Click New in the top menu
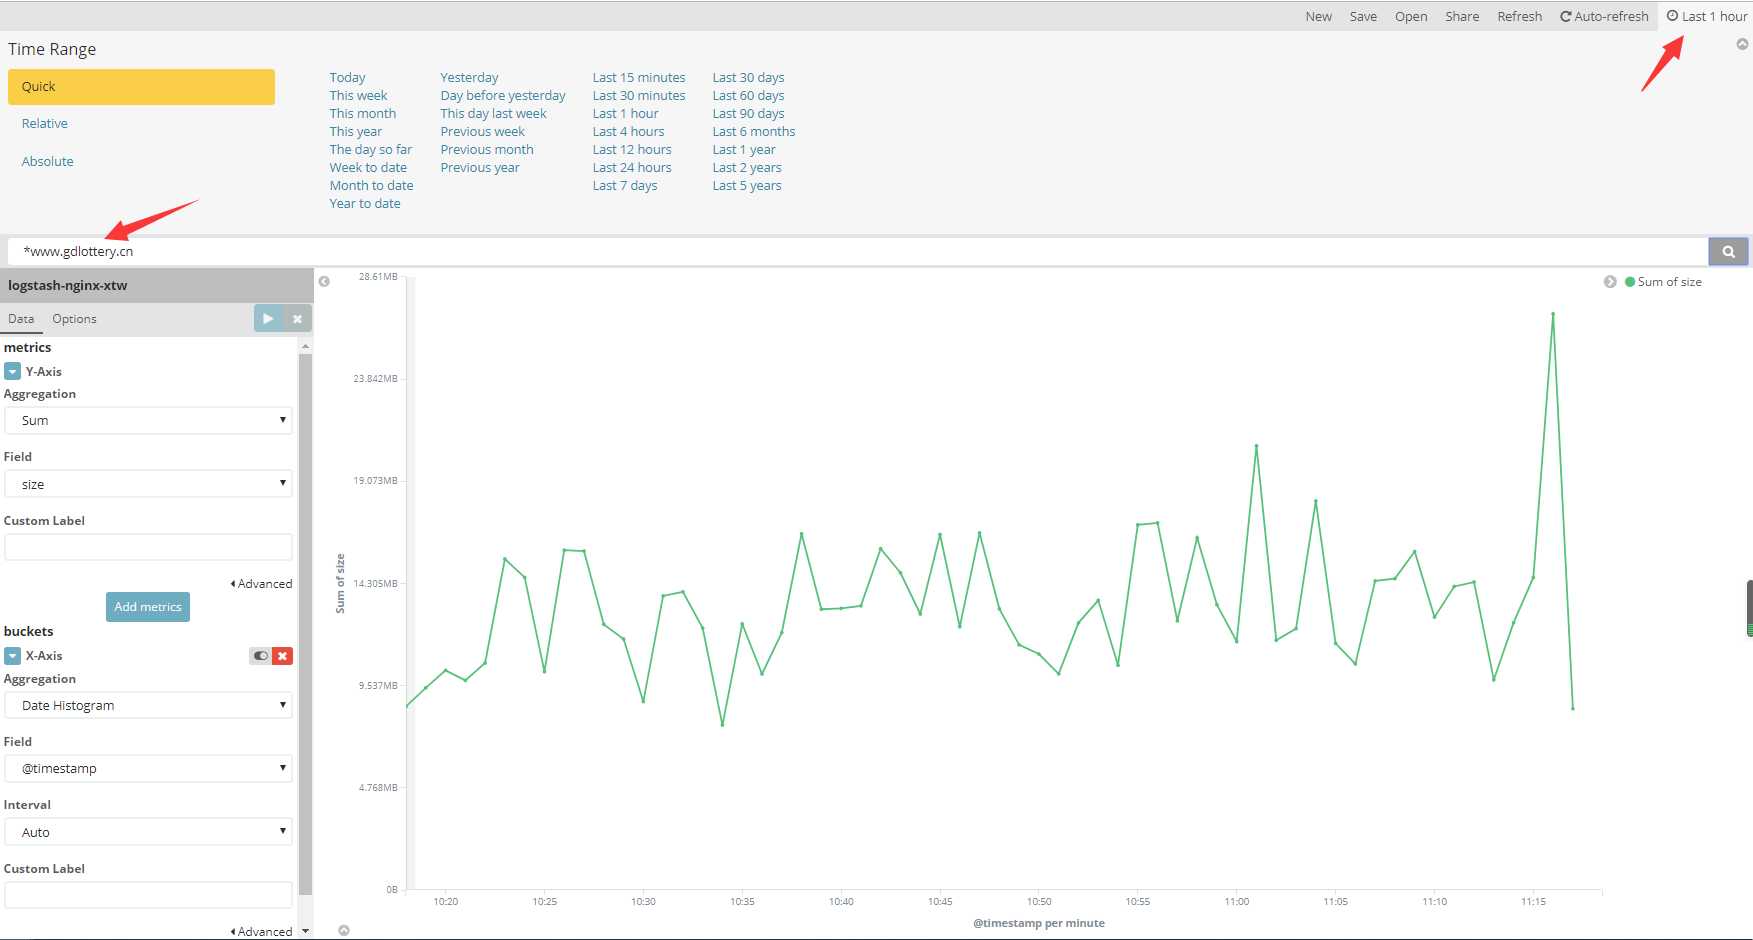Image resolution: width=1753 pixels, height=940 pixels. click(1318, 16)
